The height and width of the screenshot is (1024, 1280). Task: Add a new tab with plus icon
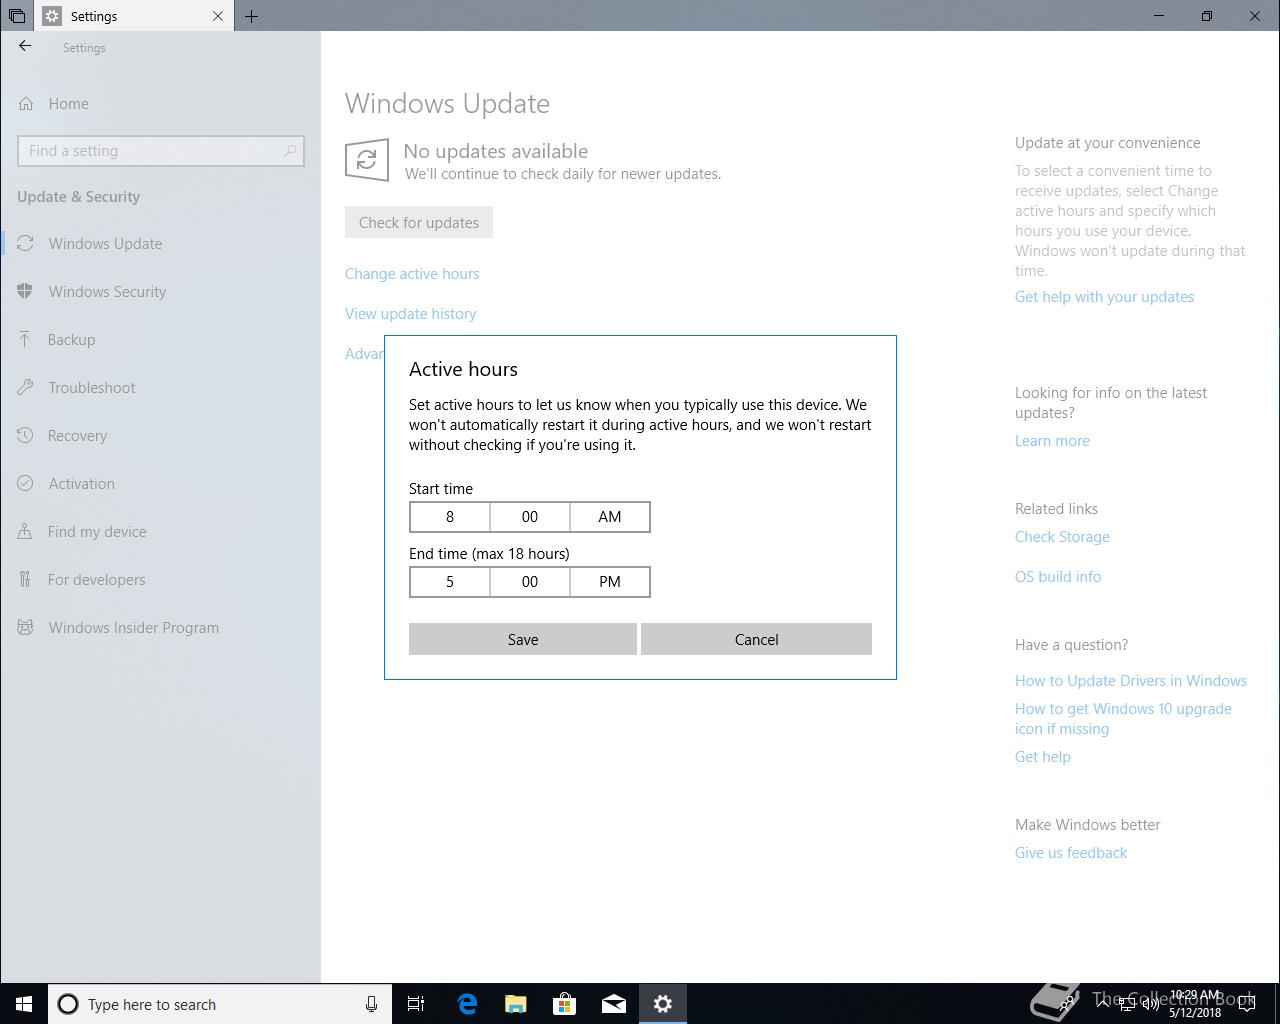click(251, 16)
